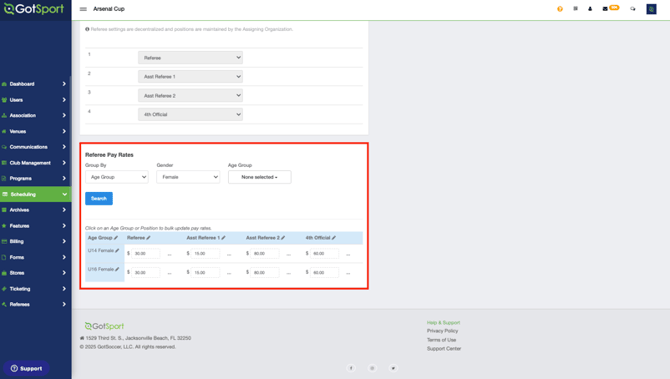Click pencil icon next to Referee column header
This screenshot has height=379, width=670.
(x=148, y=238)
